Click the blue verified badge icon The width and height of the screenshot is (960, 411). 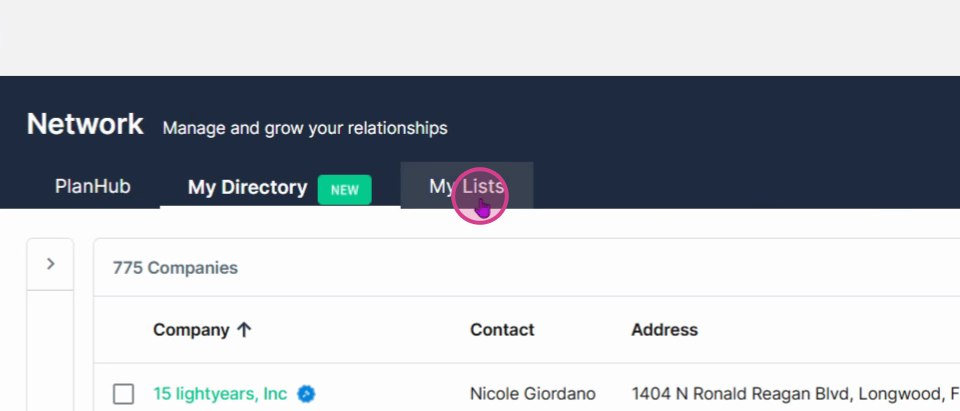click(x=306, y=394)
